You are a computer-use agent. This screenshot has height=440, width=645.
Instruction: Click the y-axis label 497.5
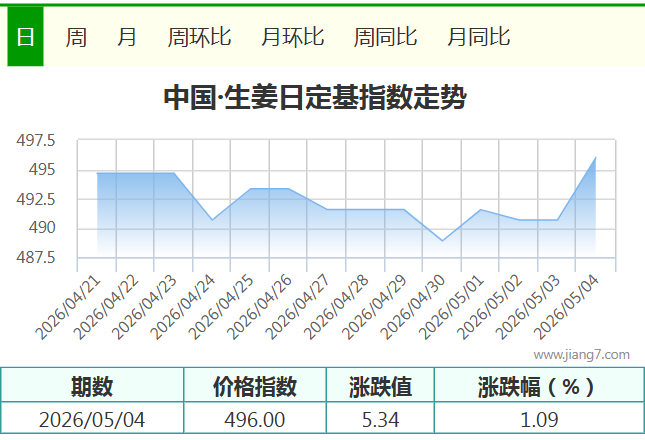[35, 141]
